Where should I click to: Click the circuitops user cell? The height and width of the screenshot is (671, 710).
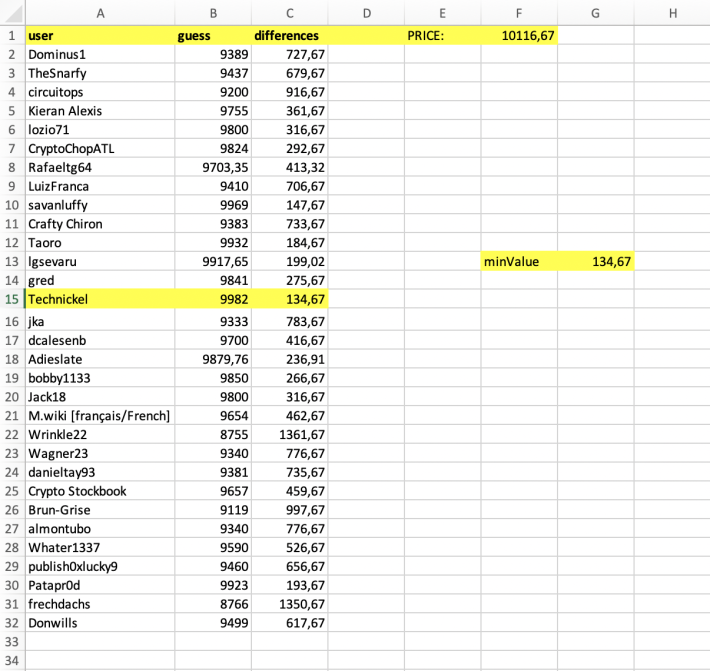(x=100, y=92)
